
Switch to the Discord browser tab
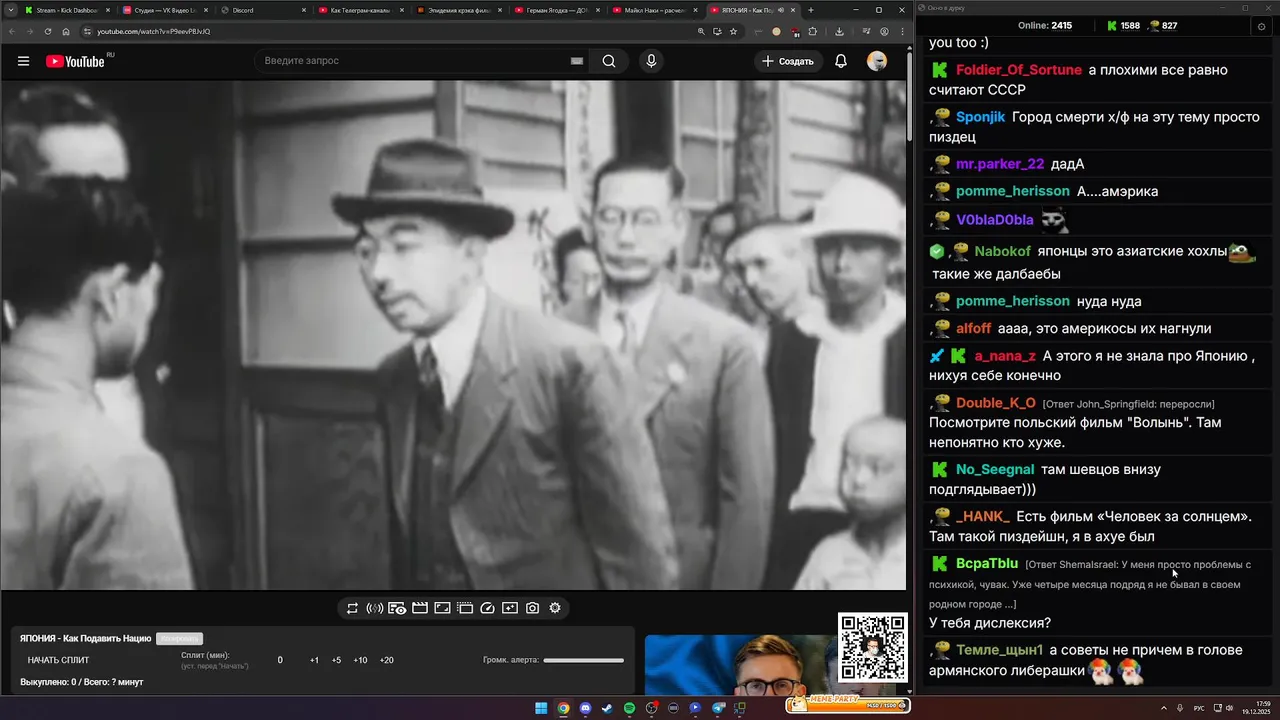(261, 10)
